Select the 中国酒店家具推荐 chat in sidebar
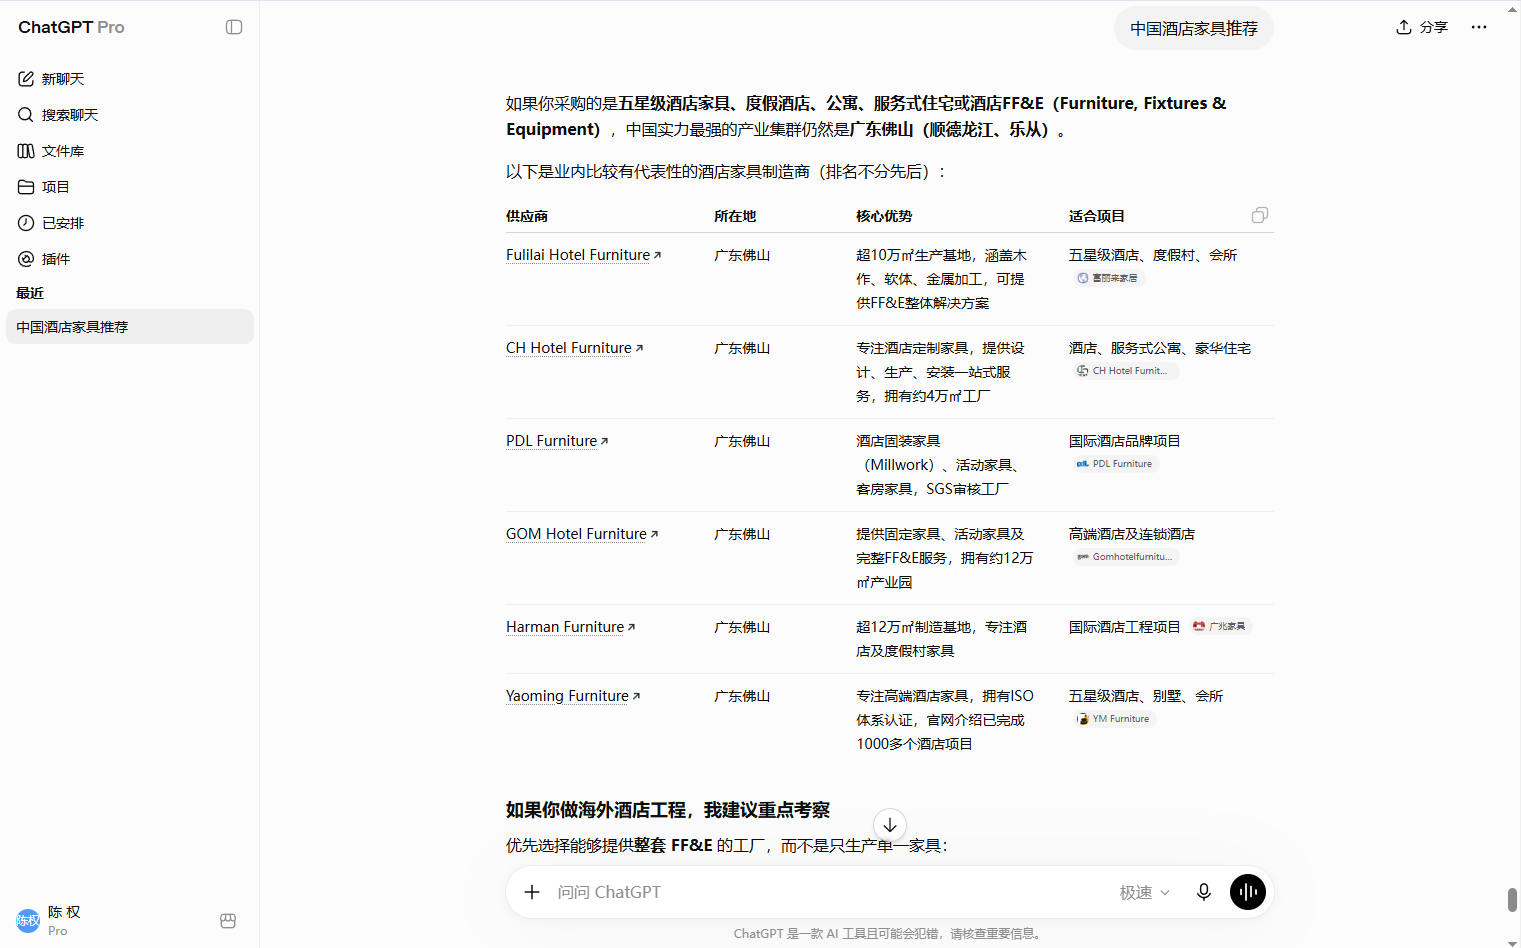1521x948 pixels. click(130, 327)
